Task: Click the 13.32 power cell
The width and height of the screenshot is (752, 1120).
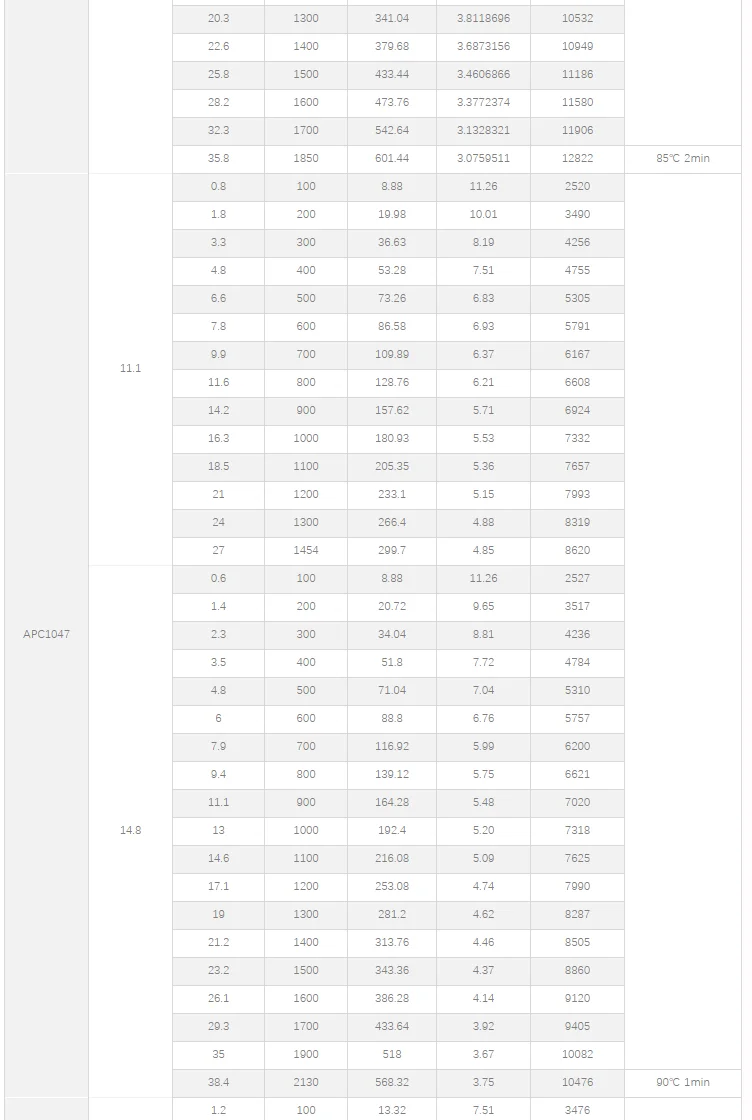Action: [392, 1110]
